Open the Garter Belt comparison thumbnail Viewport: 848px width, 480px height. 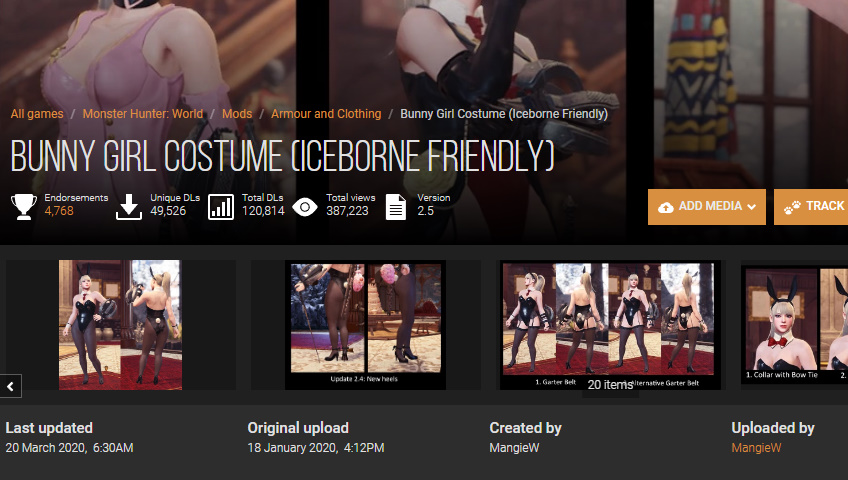(x=611, y=325)
